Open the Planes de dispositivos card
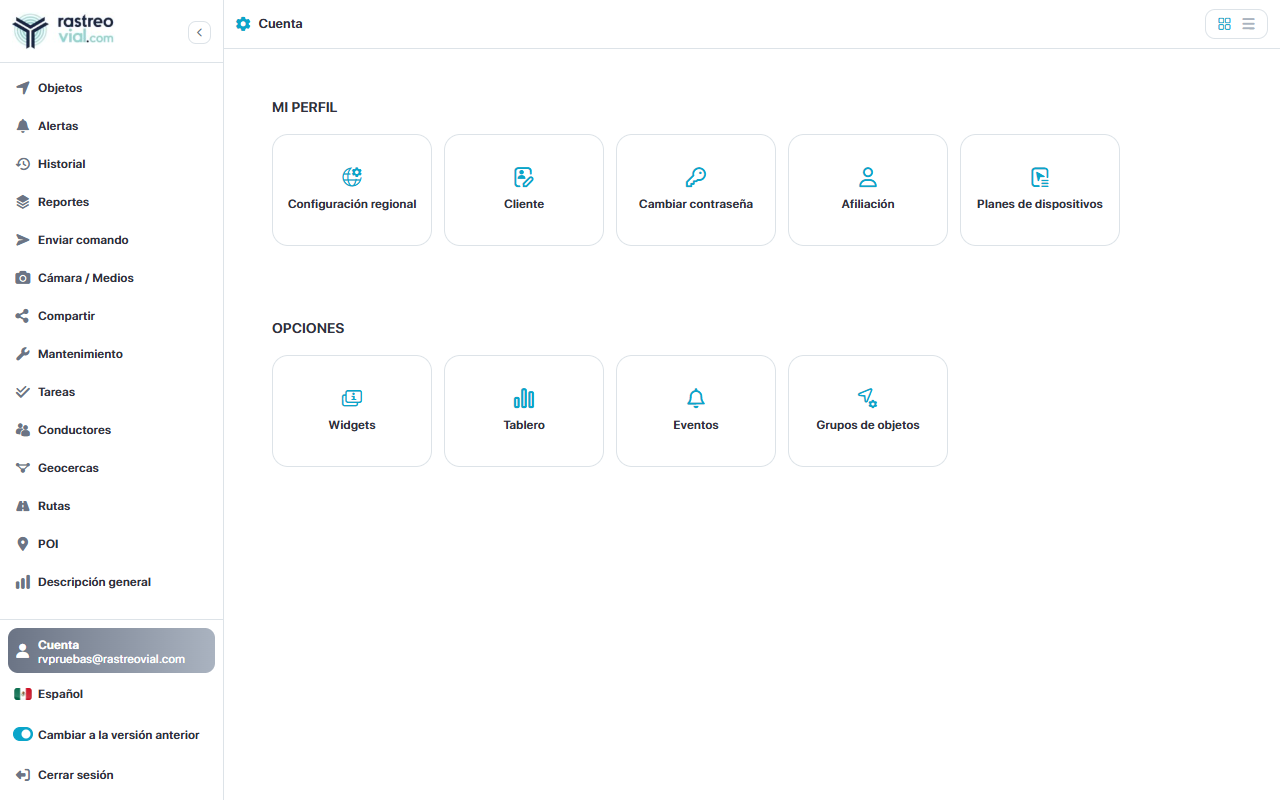Screen dimensions: 1280x800 [x=1040, y=190]
